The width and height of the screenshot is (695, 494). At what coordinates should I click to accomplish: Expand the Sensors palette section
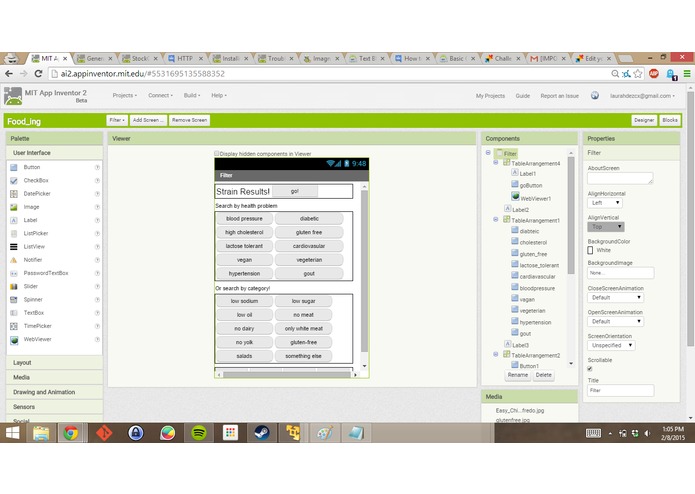pyautogui.click(x=55, y=407)
